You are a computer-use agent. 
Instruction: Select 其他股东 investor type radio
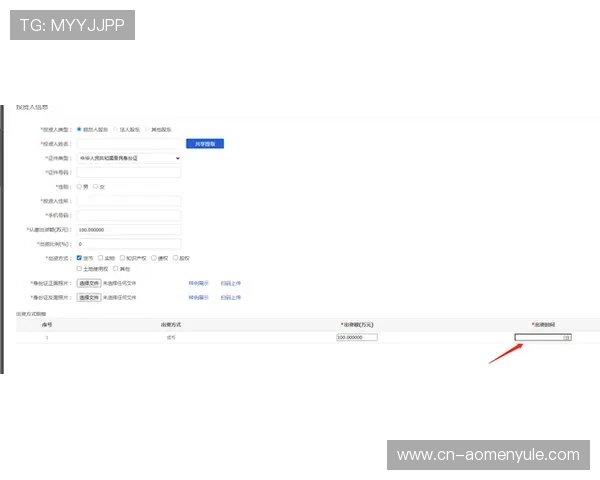149,129
